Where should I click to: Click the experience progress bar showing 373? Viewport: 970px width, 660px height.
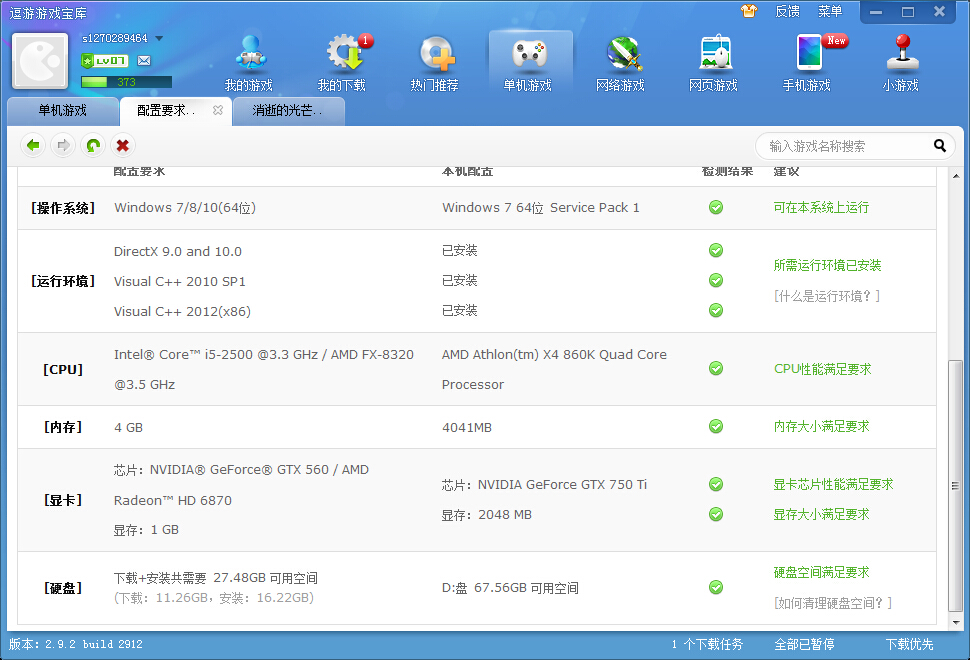tap(126, 82)
